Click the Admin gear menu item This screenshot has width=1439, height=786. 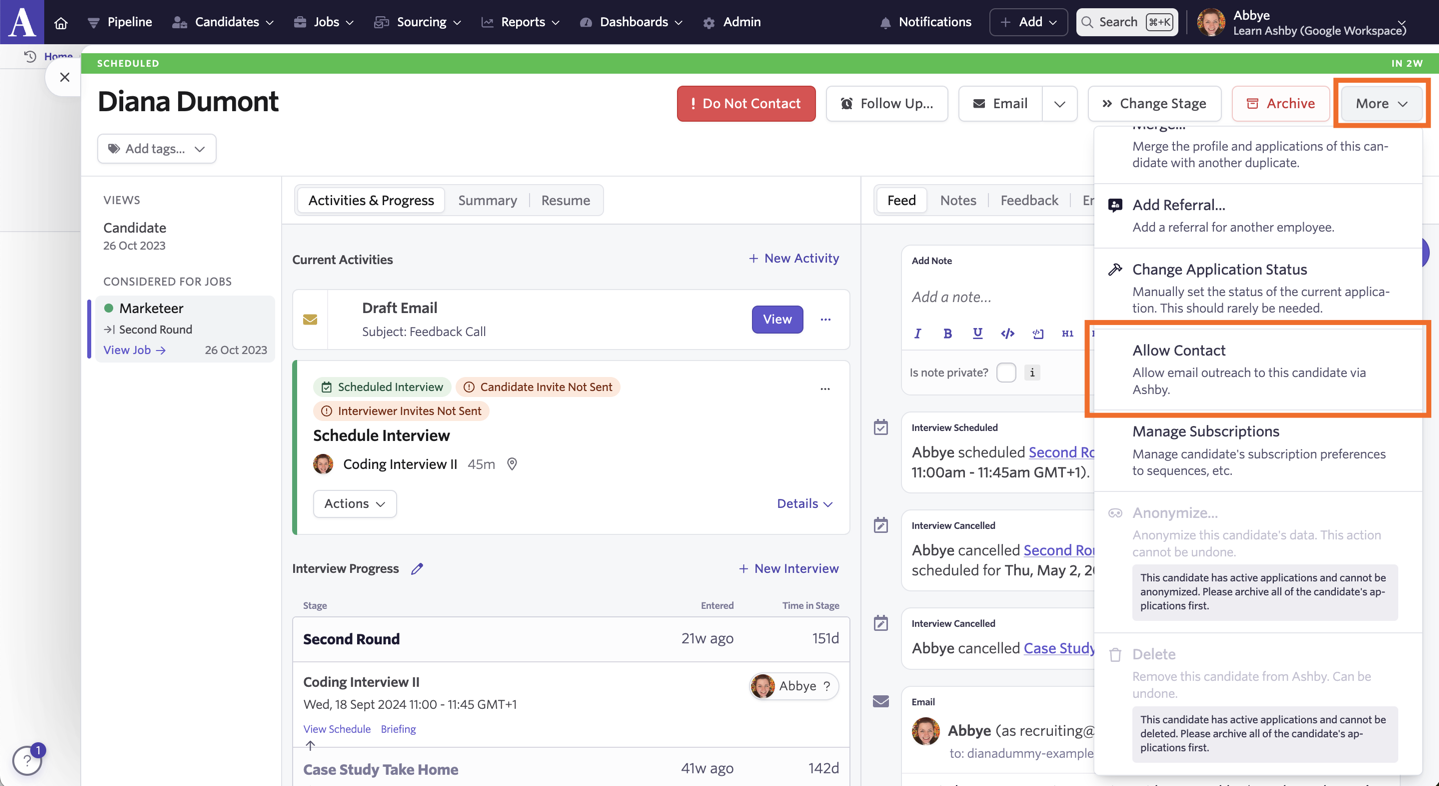pos(732,22)
